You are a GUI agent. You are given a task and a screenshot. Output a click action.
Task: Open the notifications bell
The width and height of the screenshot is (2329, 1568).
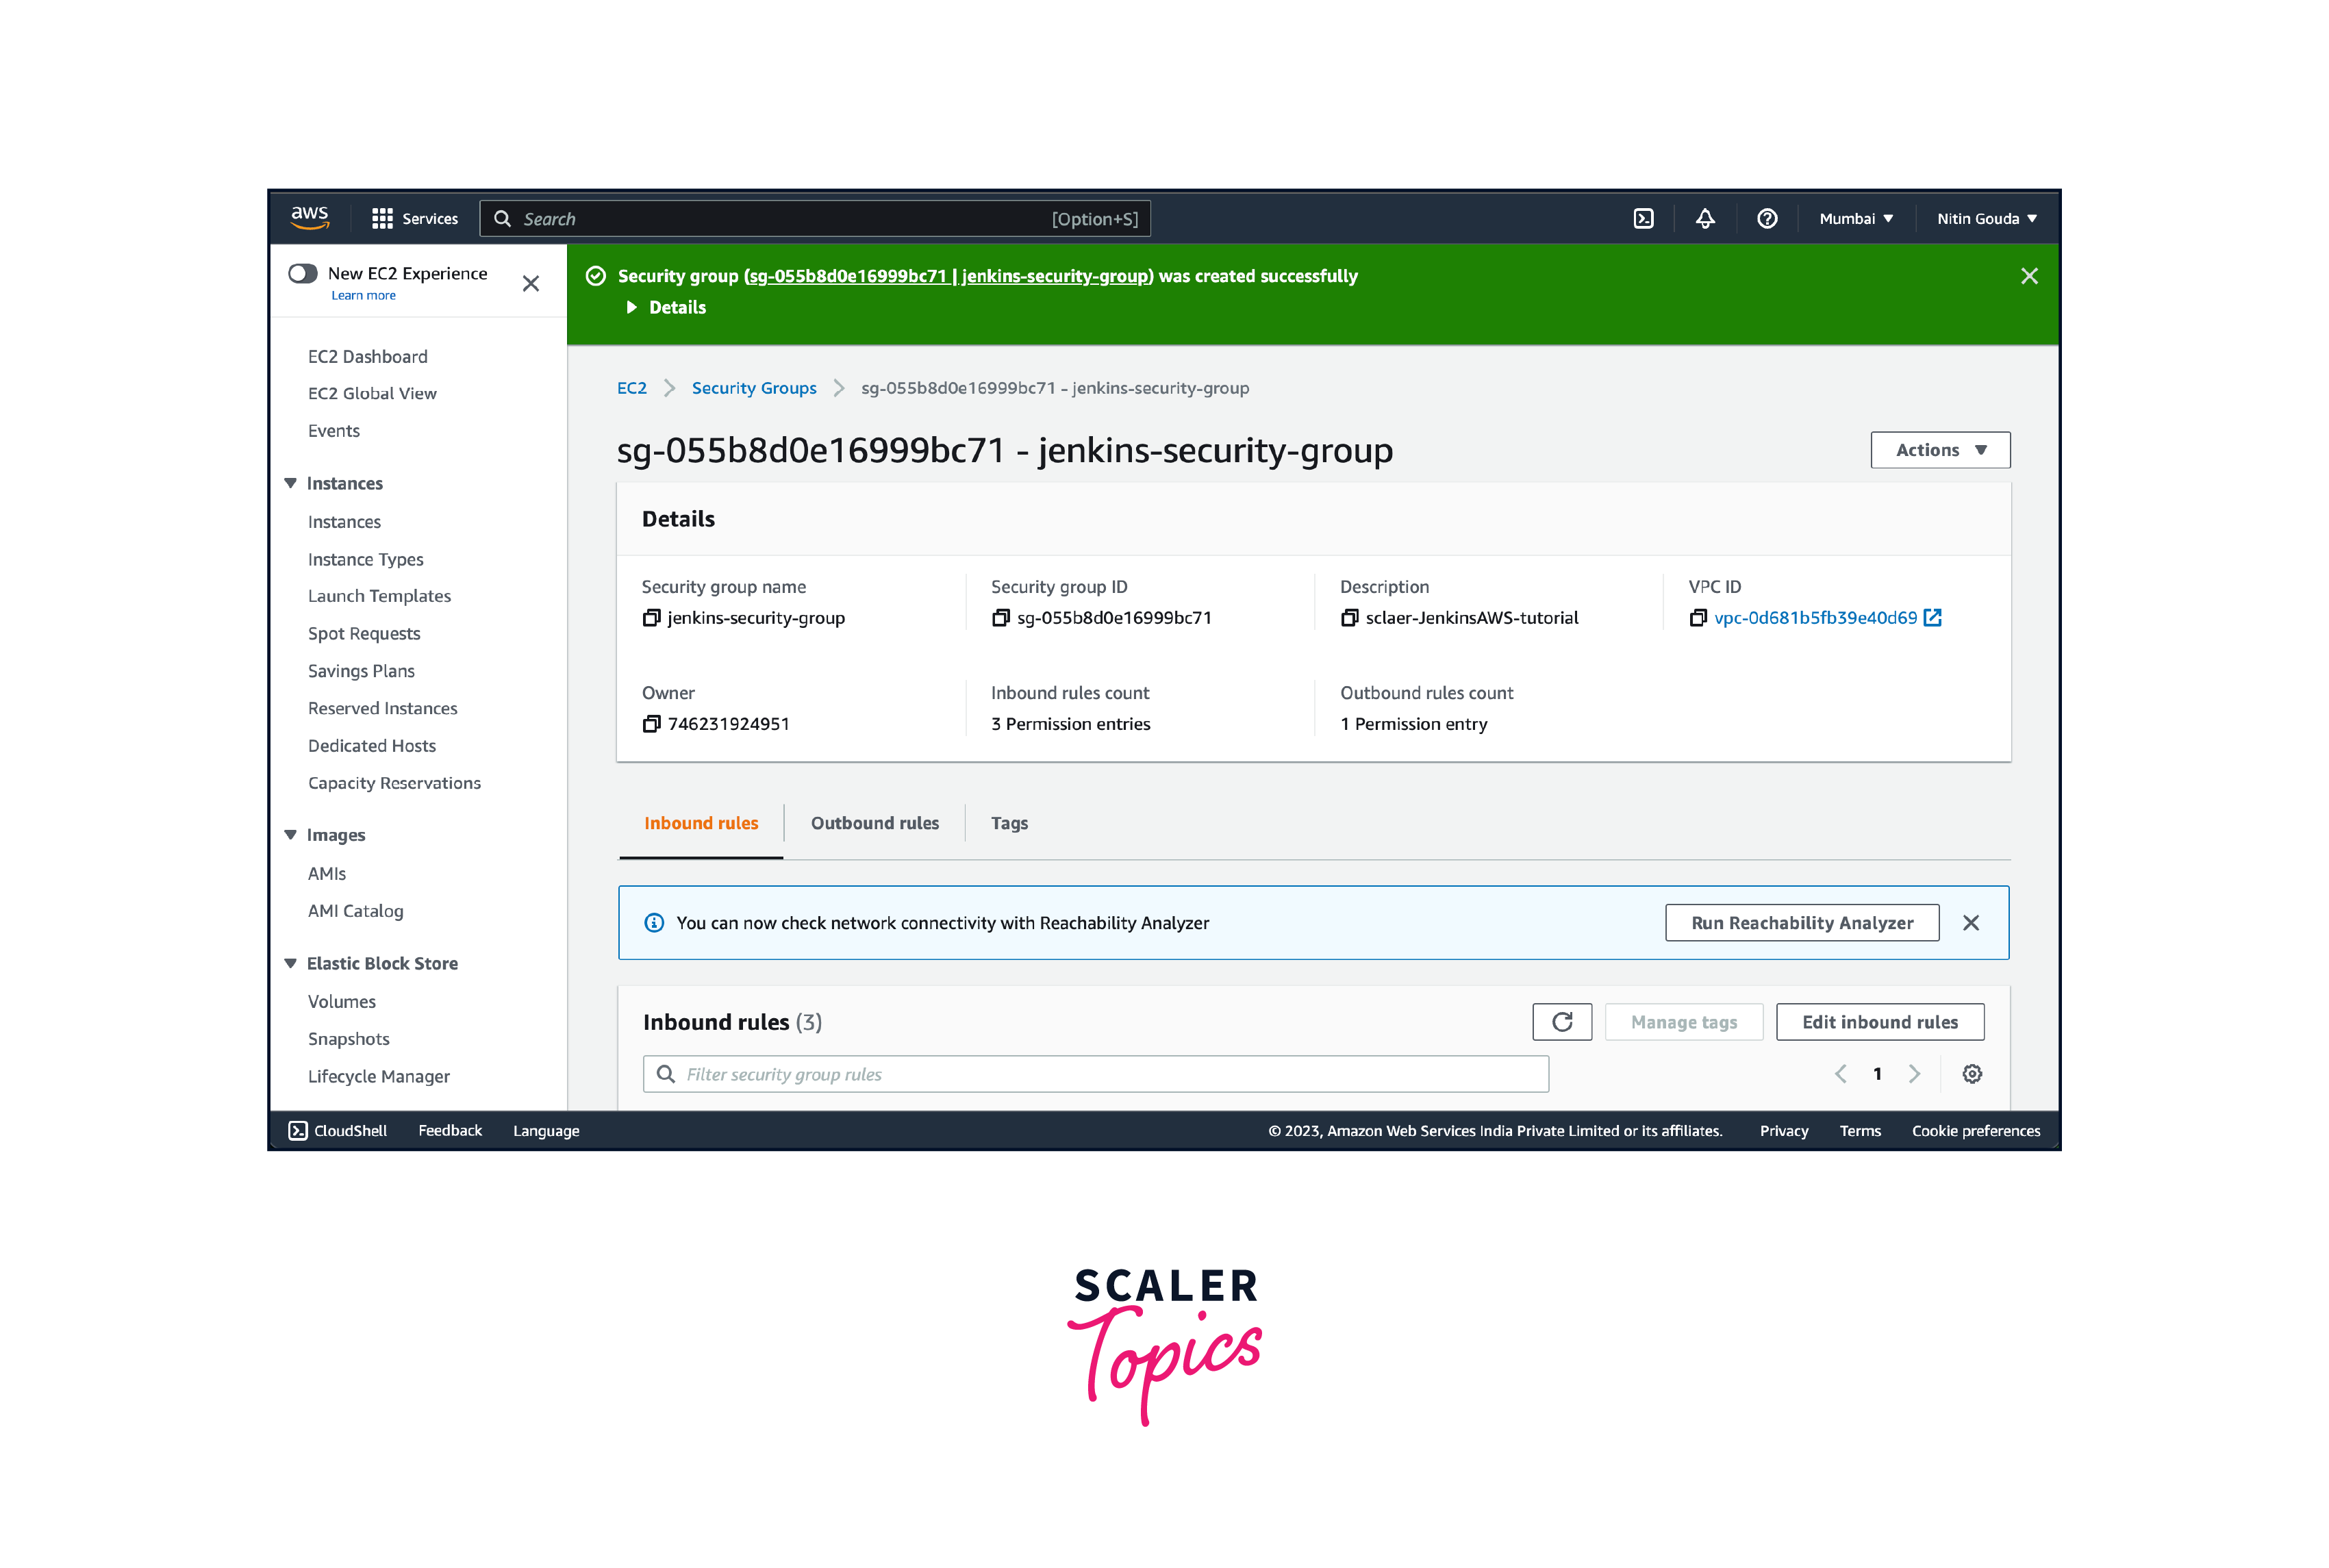(1705, 218)
